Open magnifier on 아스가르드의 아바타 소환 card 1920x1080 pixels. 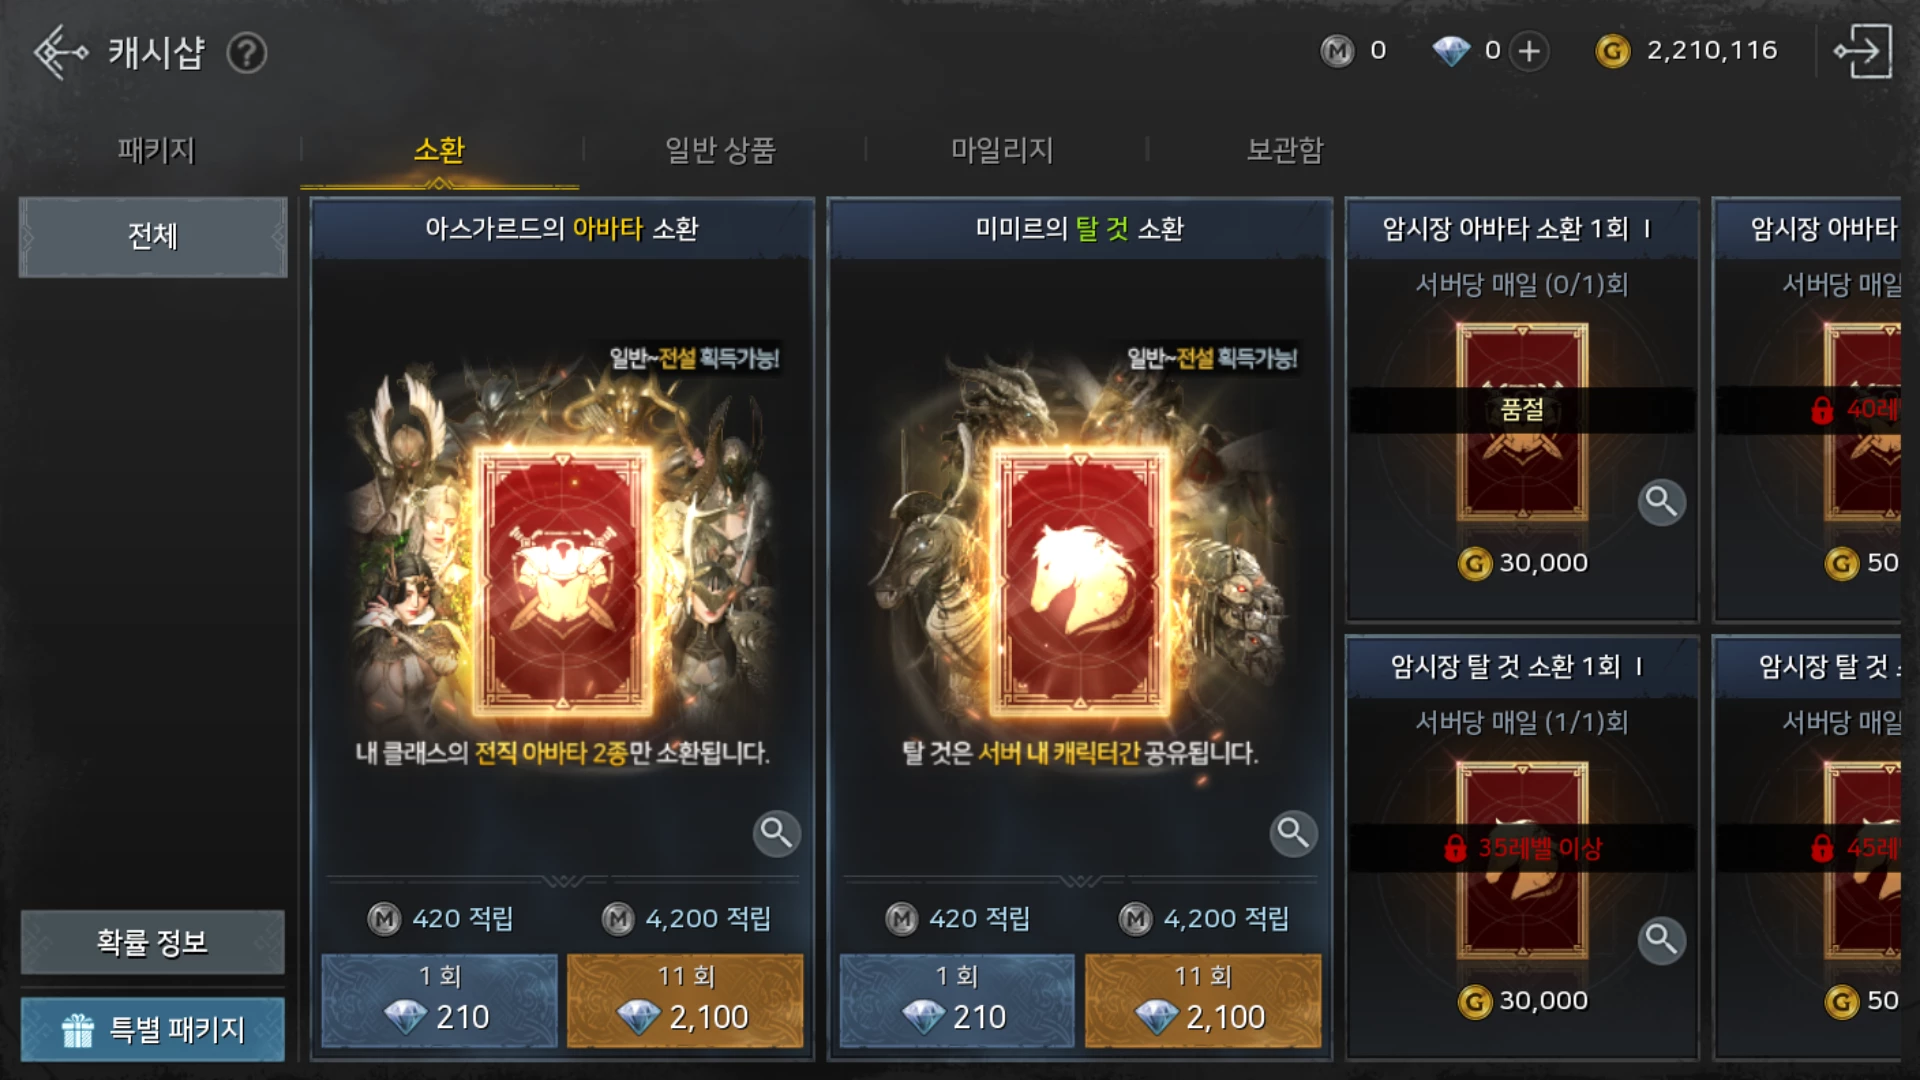click(776, 833)
